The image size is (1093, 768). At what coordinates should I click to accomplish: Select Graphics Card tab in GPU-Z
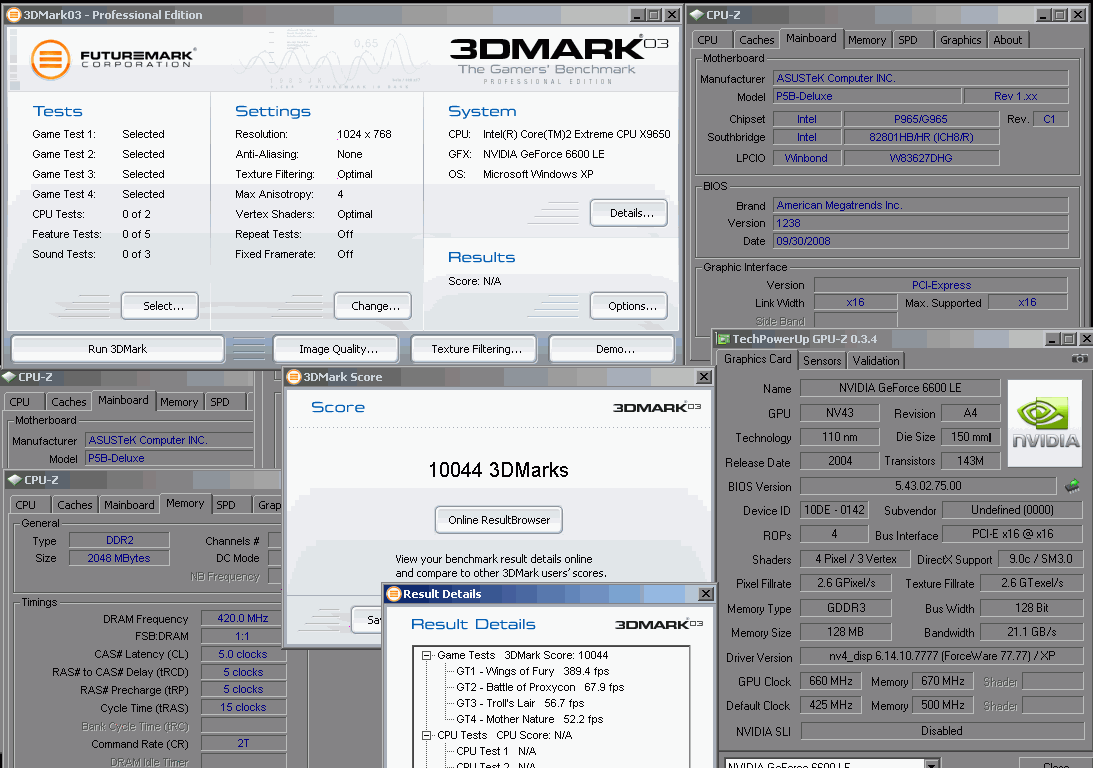tap(758, 359)
